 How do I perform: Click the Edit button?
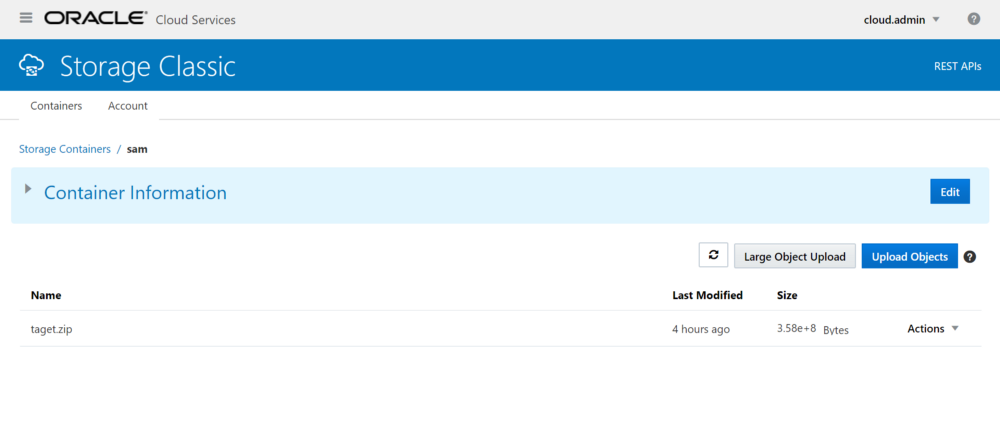950,192
